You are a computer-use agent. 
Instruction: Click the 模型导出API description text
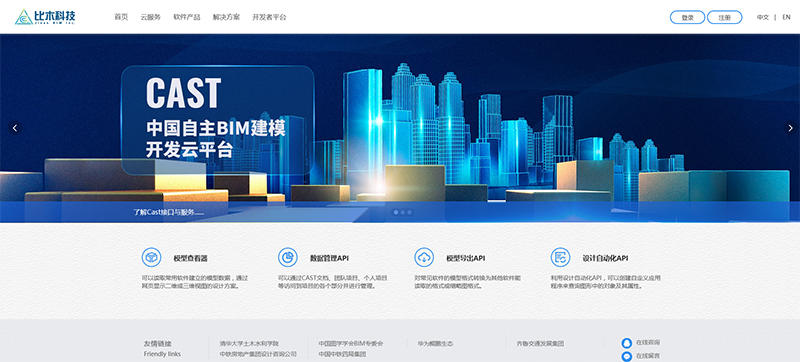click(x=467, y=282)
